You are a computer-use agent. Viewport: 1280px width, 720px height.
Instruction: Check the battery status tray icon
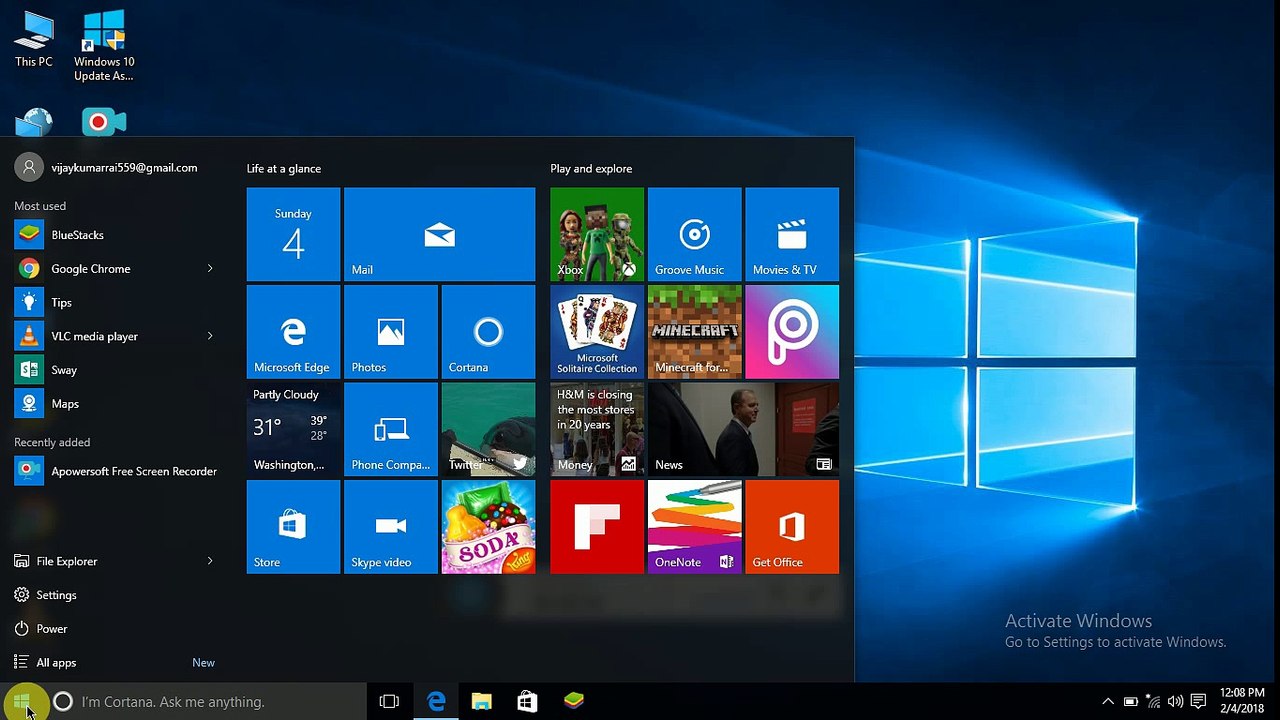(1130, 702)
